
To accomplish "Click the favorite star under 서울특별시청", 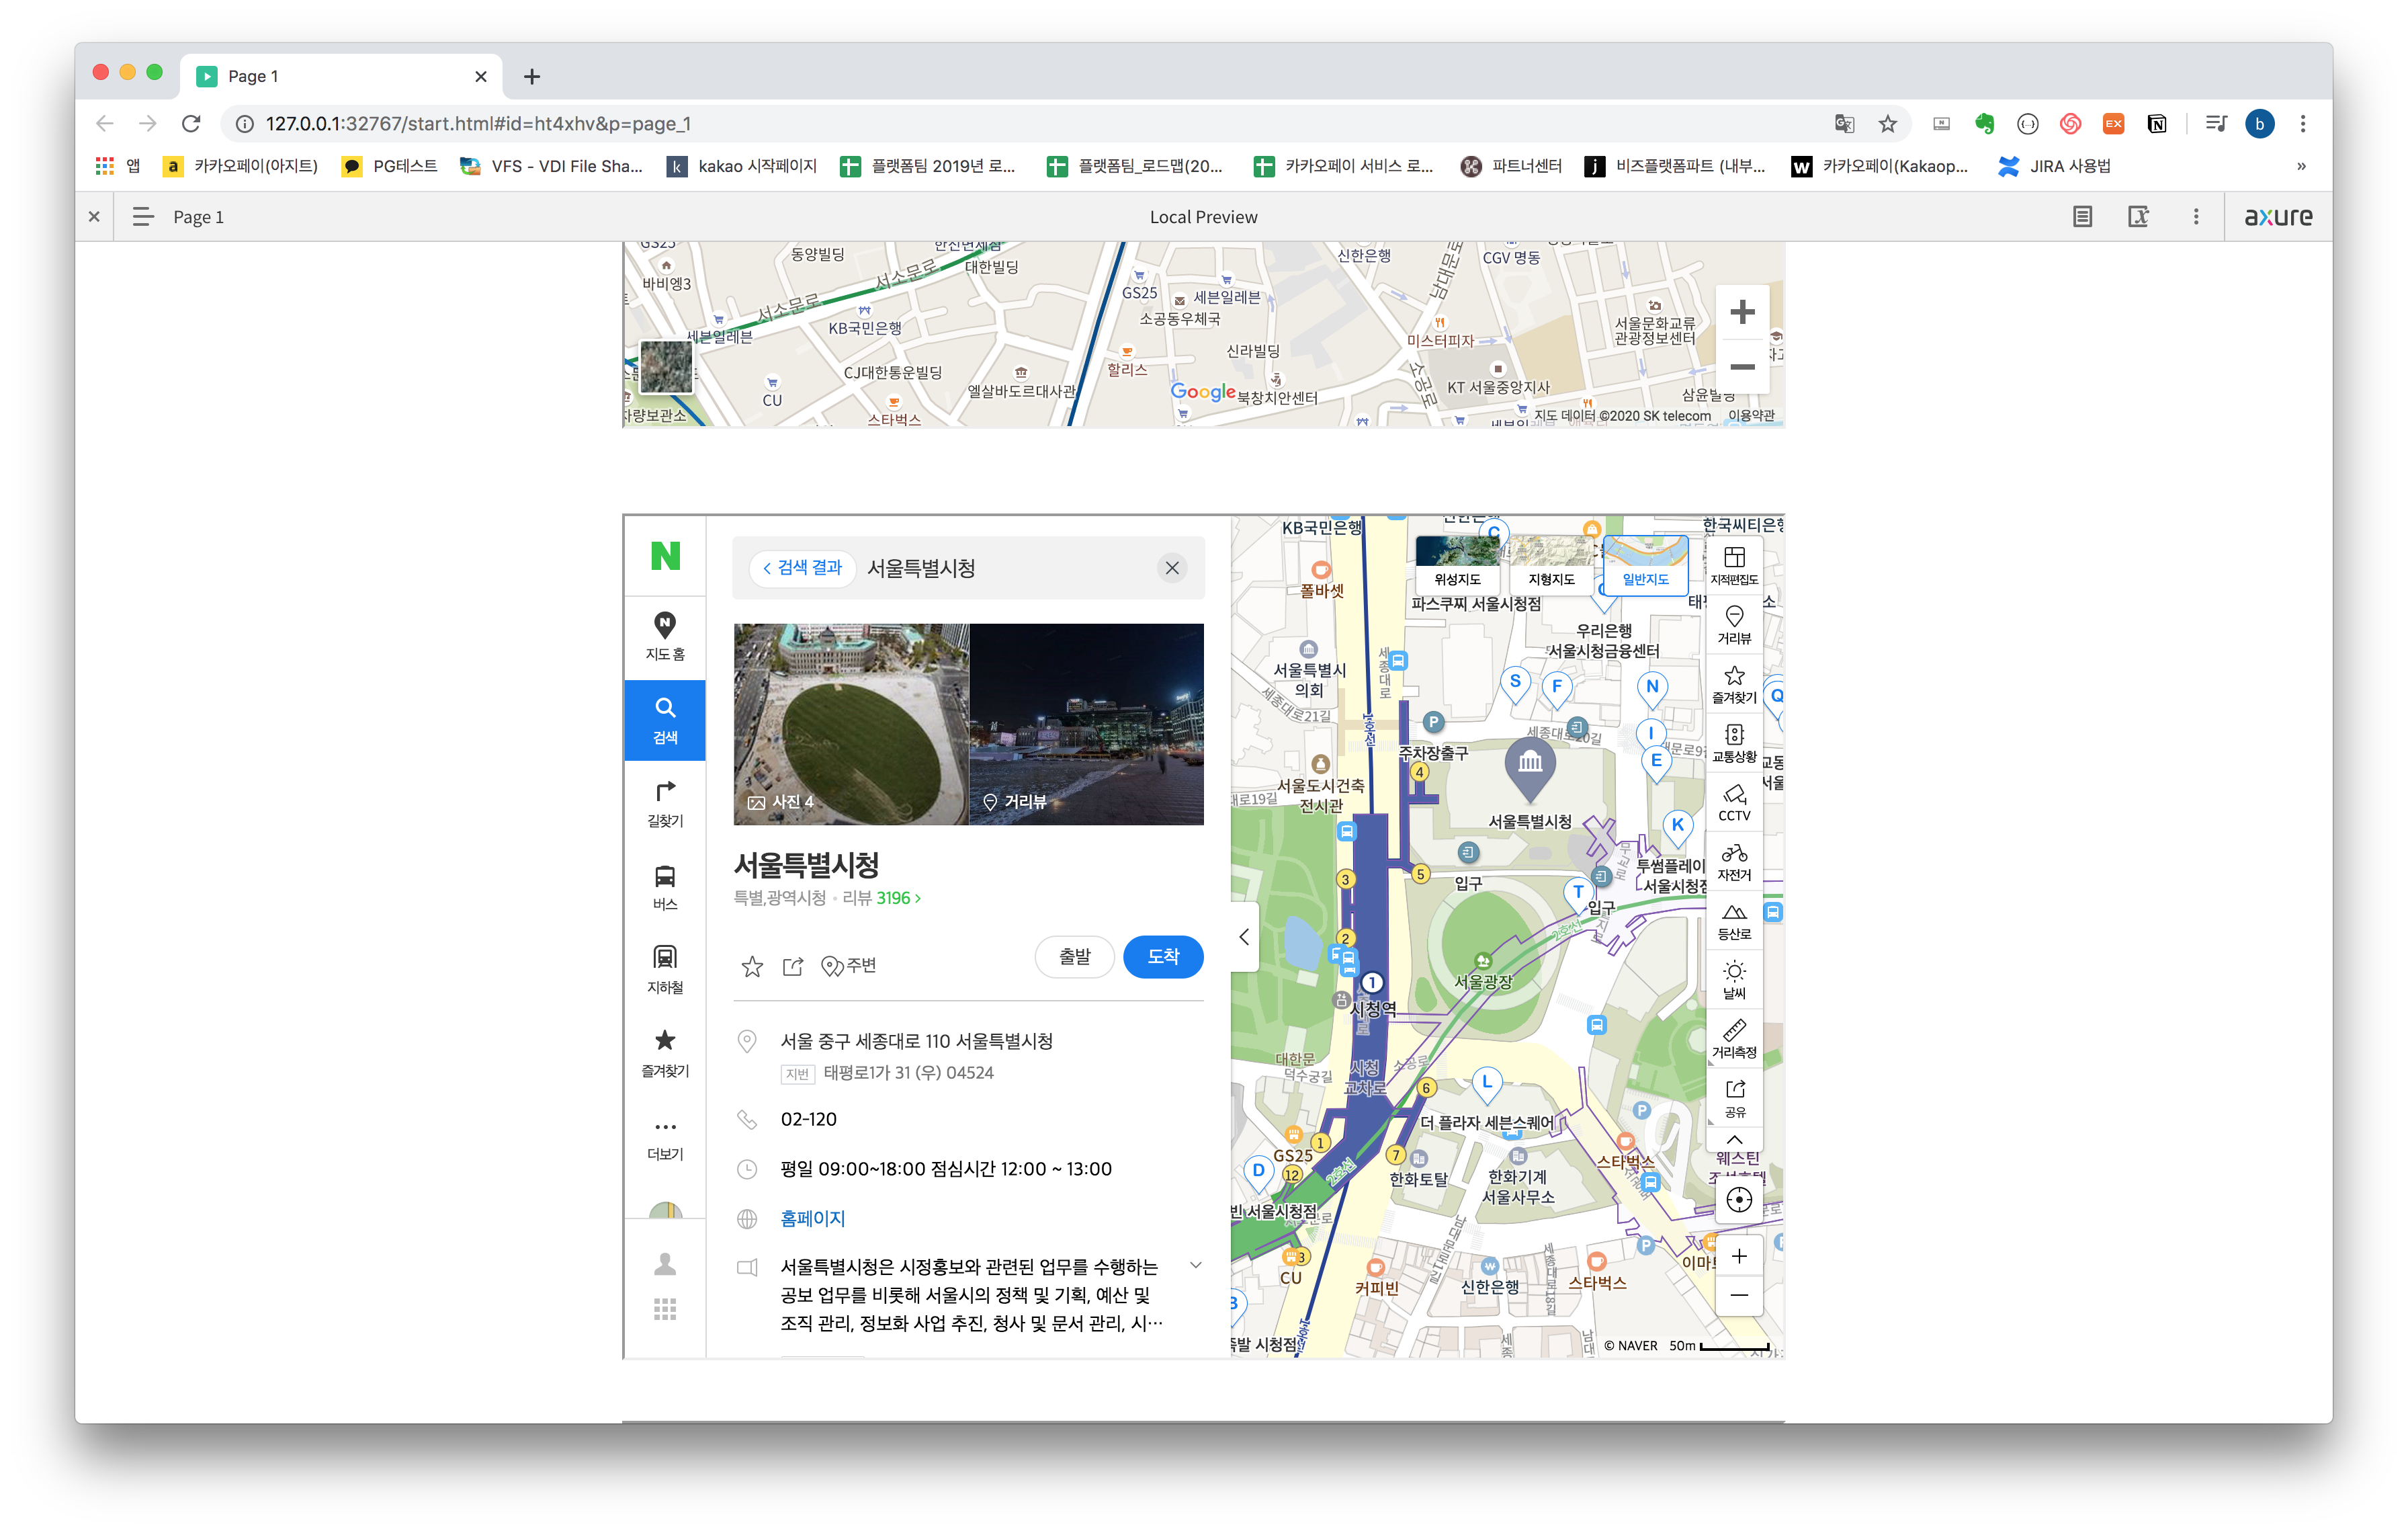I will [x=752, y=966].
